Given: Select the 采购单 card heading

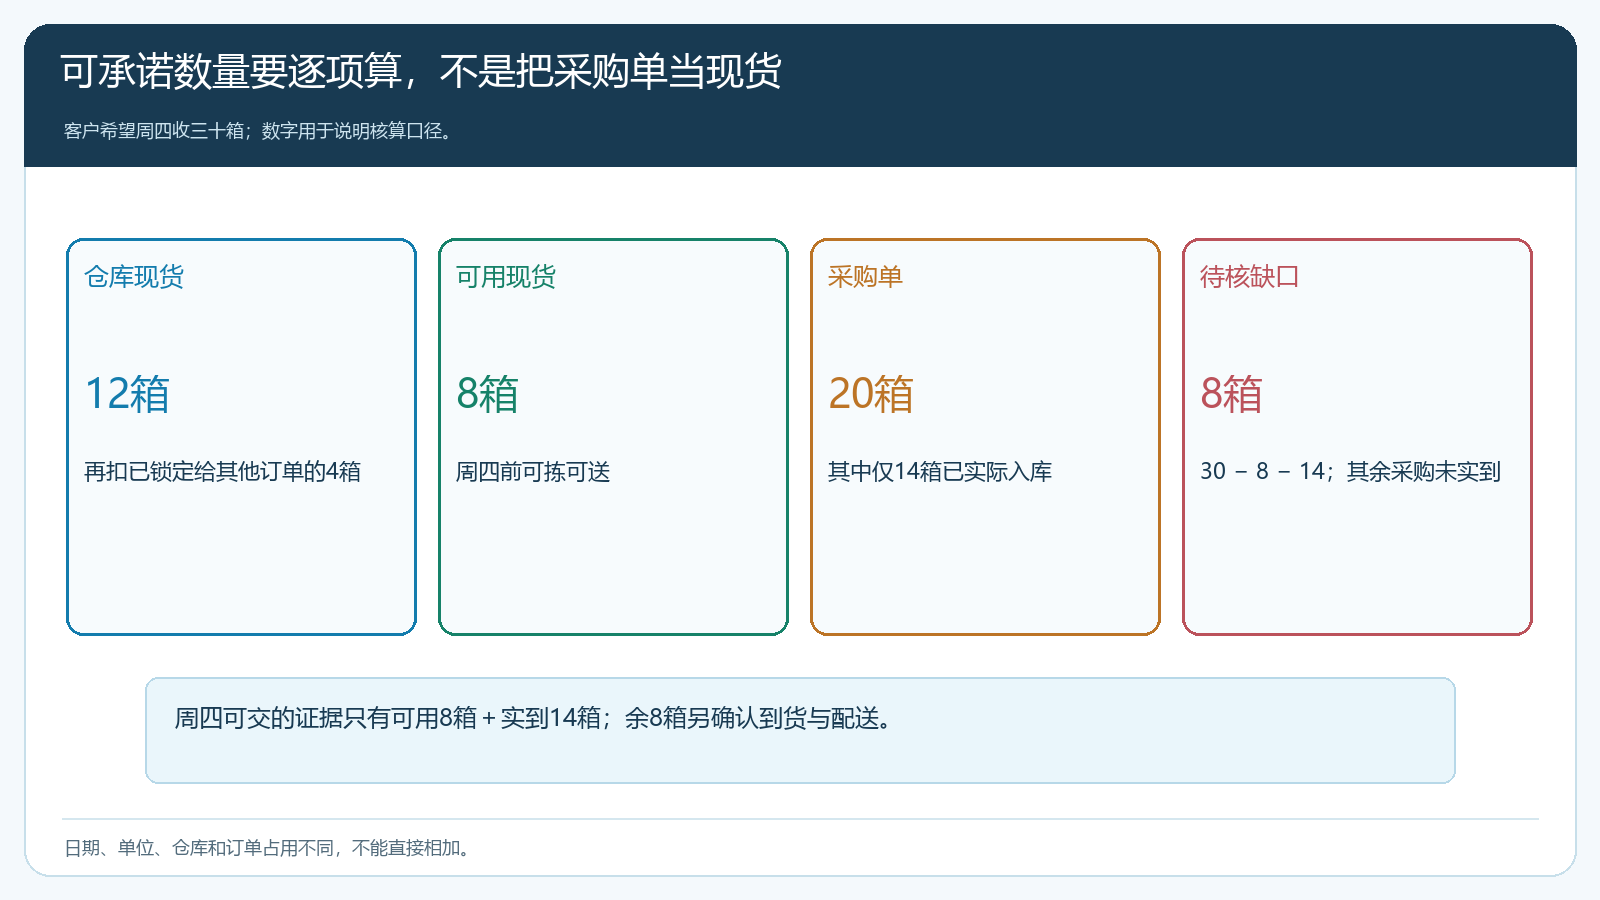Looking at the screenshot, I should [x=865, y=277].
